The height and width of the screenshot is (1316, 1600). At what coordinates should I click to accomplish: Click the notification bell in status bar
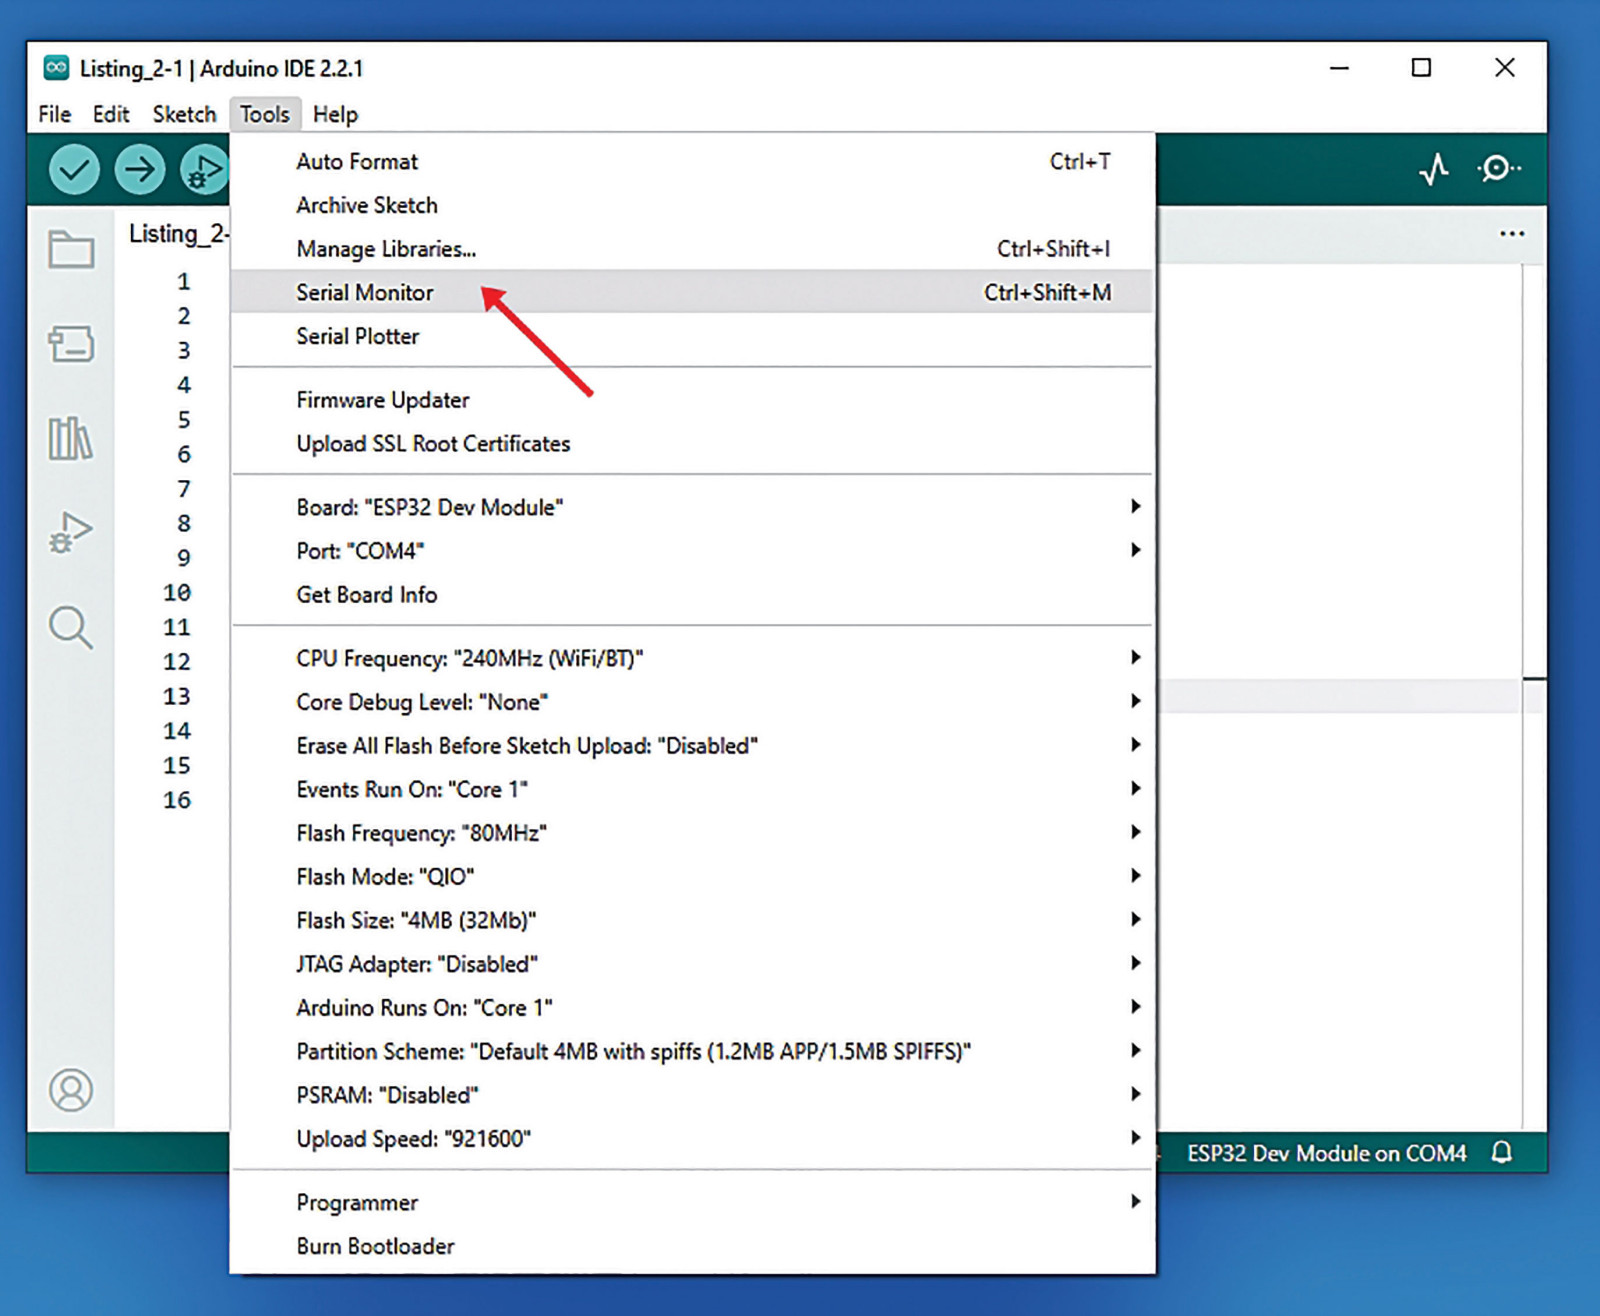(x=1502, y=1153)
